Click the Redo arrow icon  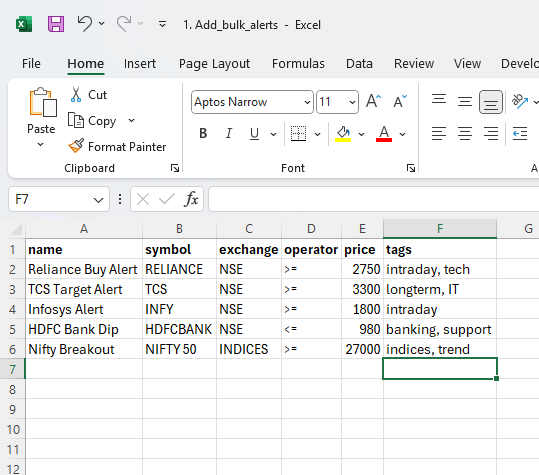tap(124, 24)
